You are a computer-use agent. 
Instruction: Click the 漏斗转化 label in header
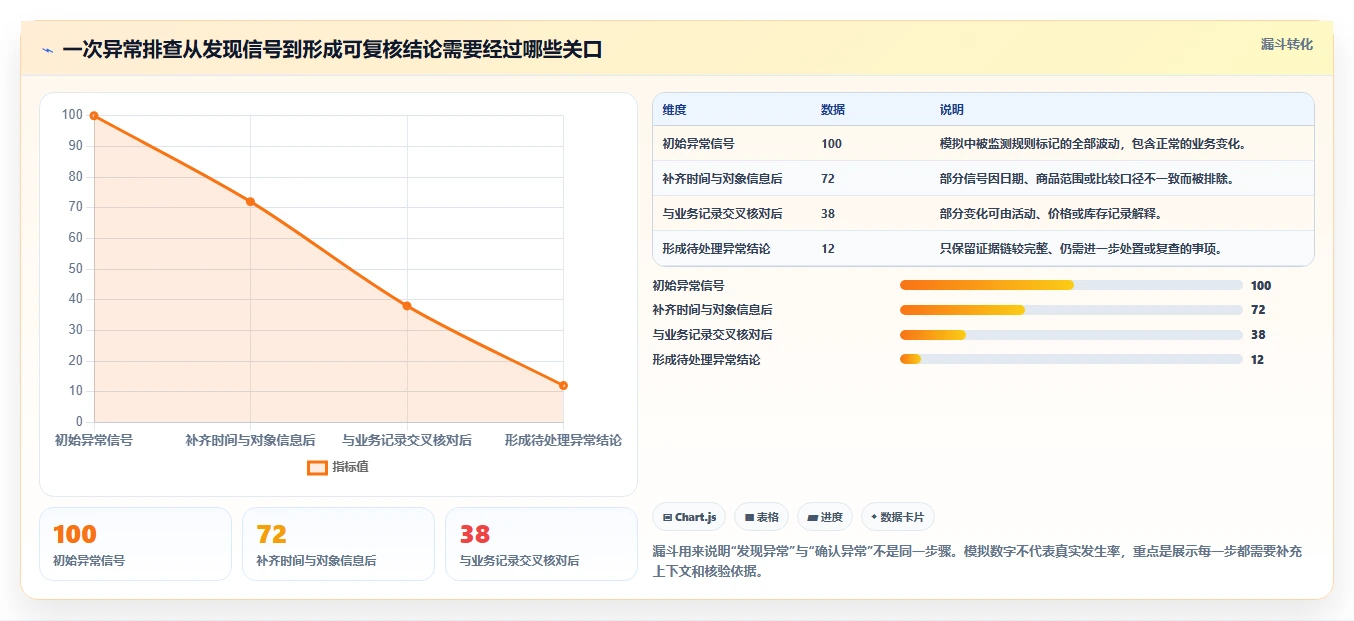[1286, 44]
